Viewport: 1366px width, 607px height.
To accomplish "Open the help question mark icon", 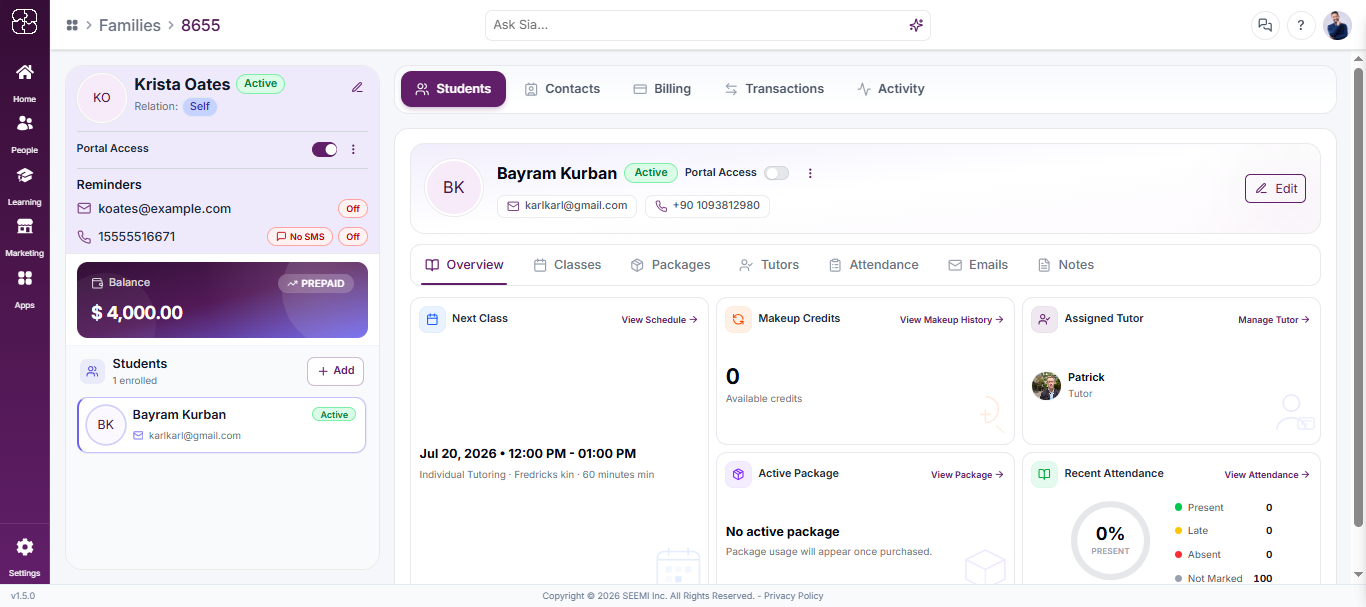I will (1301, 26).
